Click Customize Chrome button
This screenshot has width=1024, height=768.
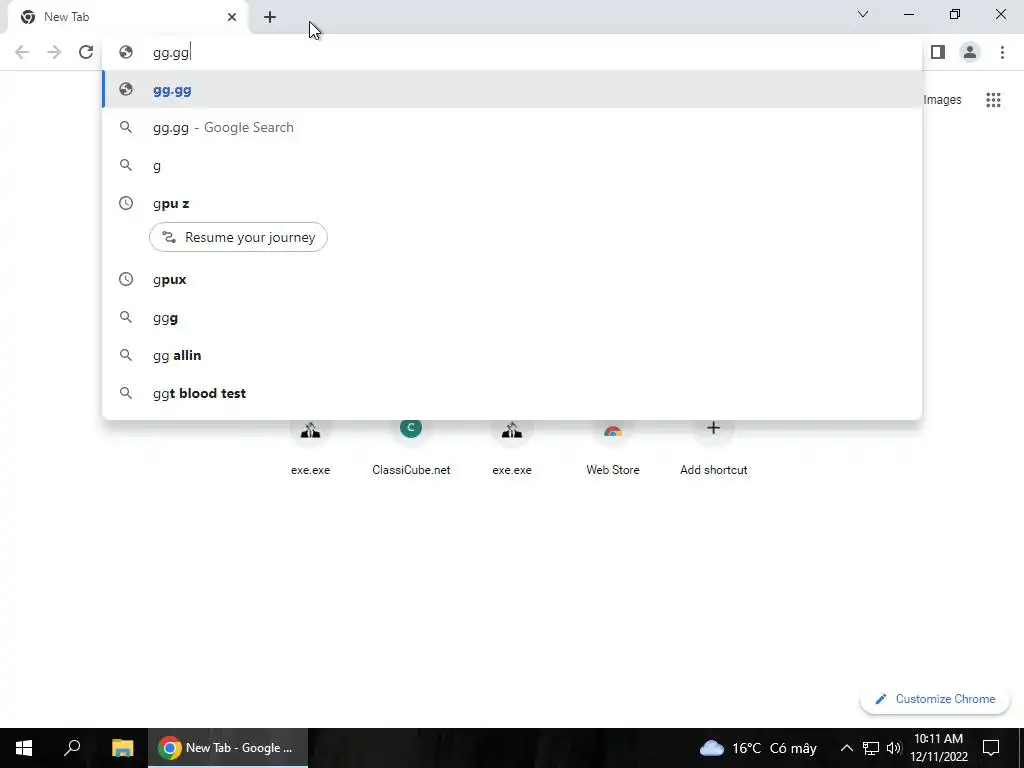tap(935, 699)
